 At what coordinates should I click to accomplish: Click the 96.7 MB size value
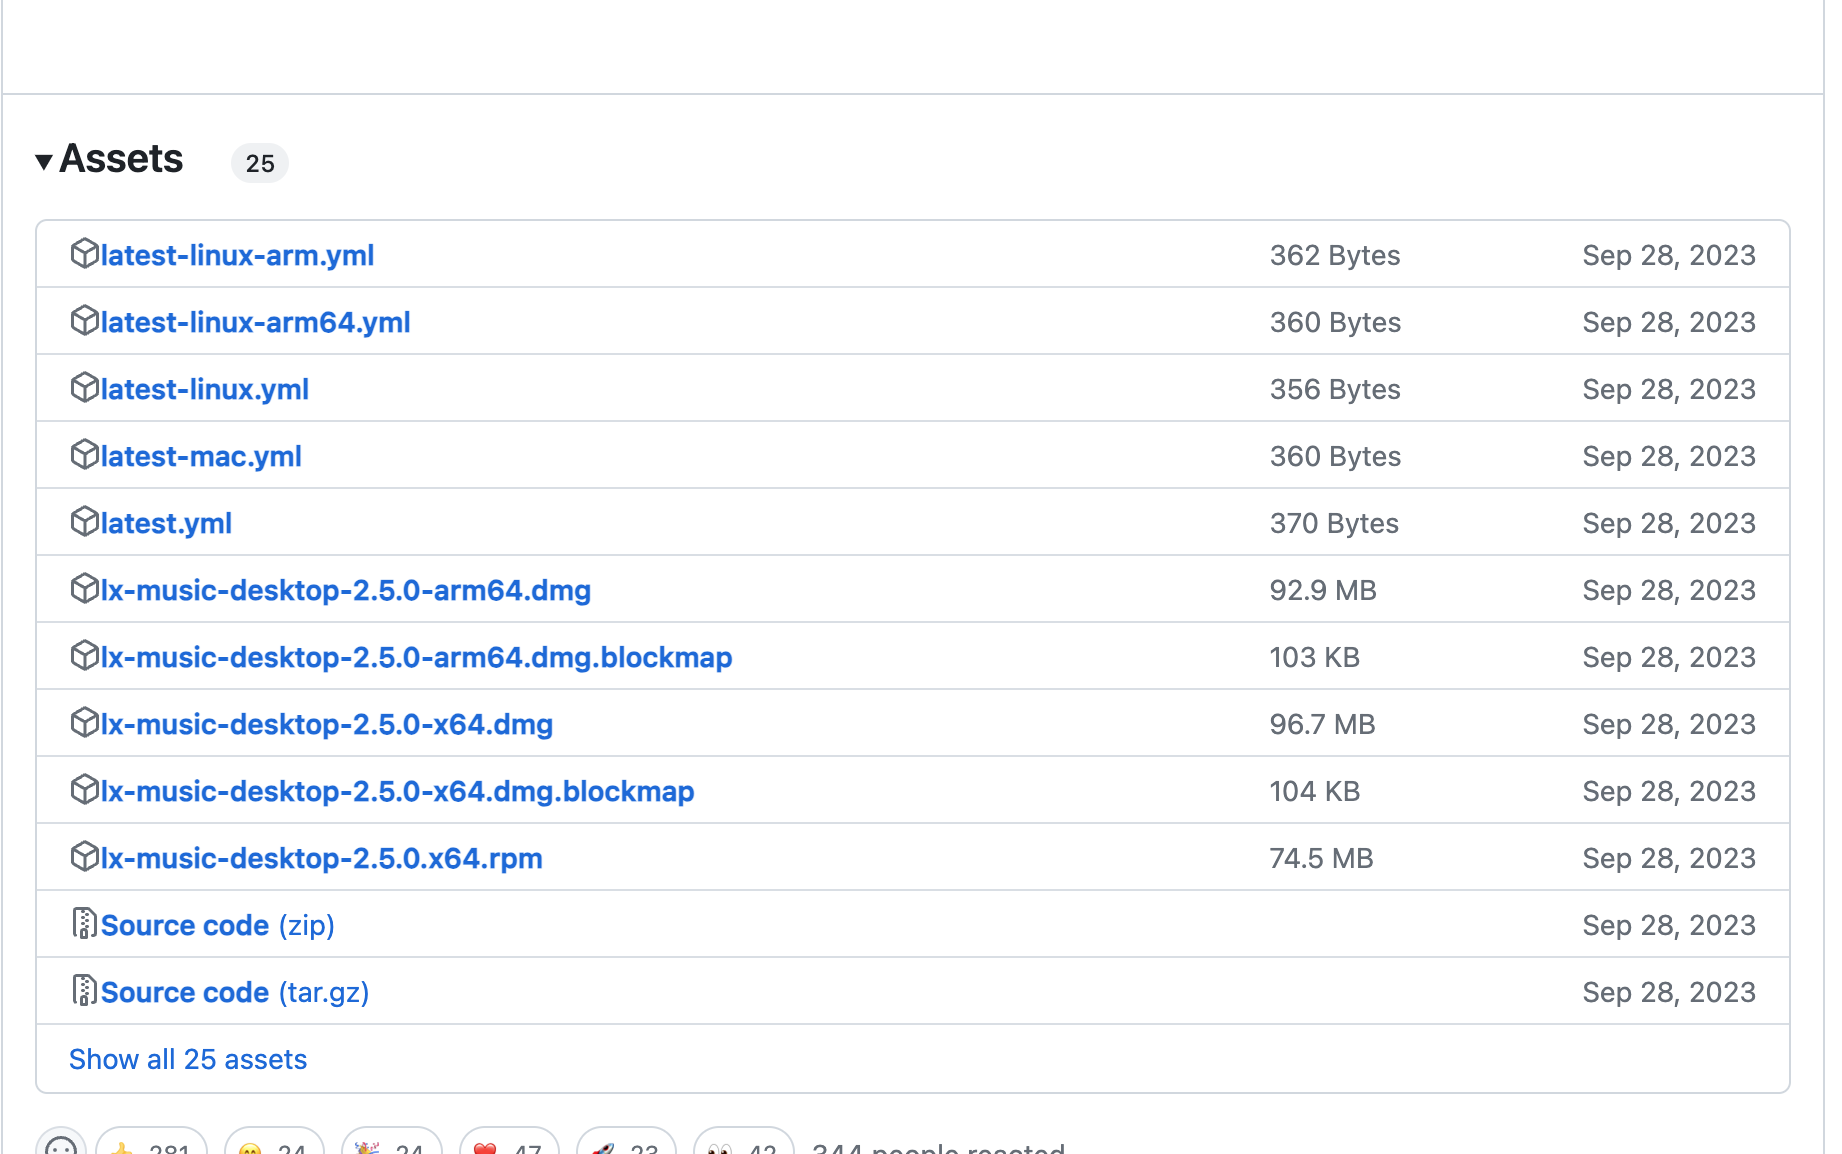(x=1323, y=724)
